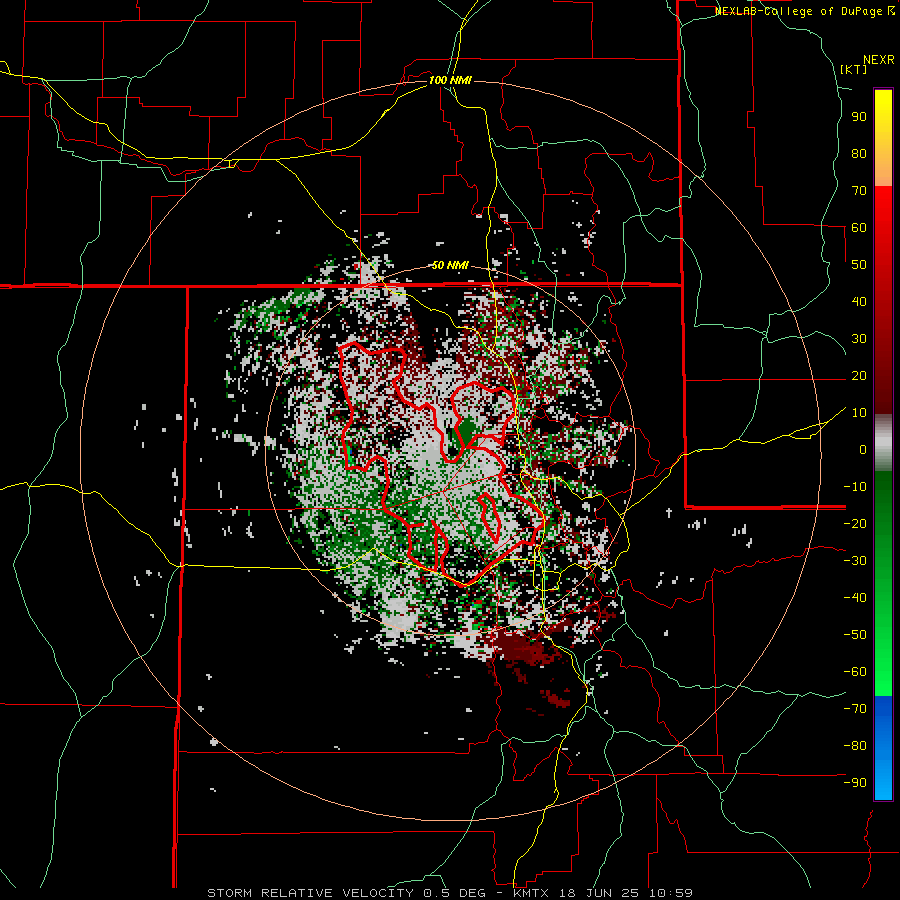Click the positive "50" velocity scale value
Screen dimensions: 900x900
tap(859, 265)
